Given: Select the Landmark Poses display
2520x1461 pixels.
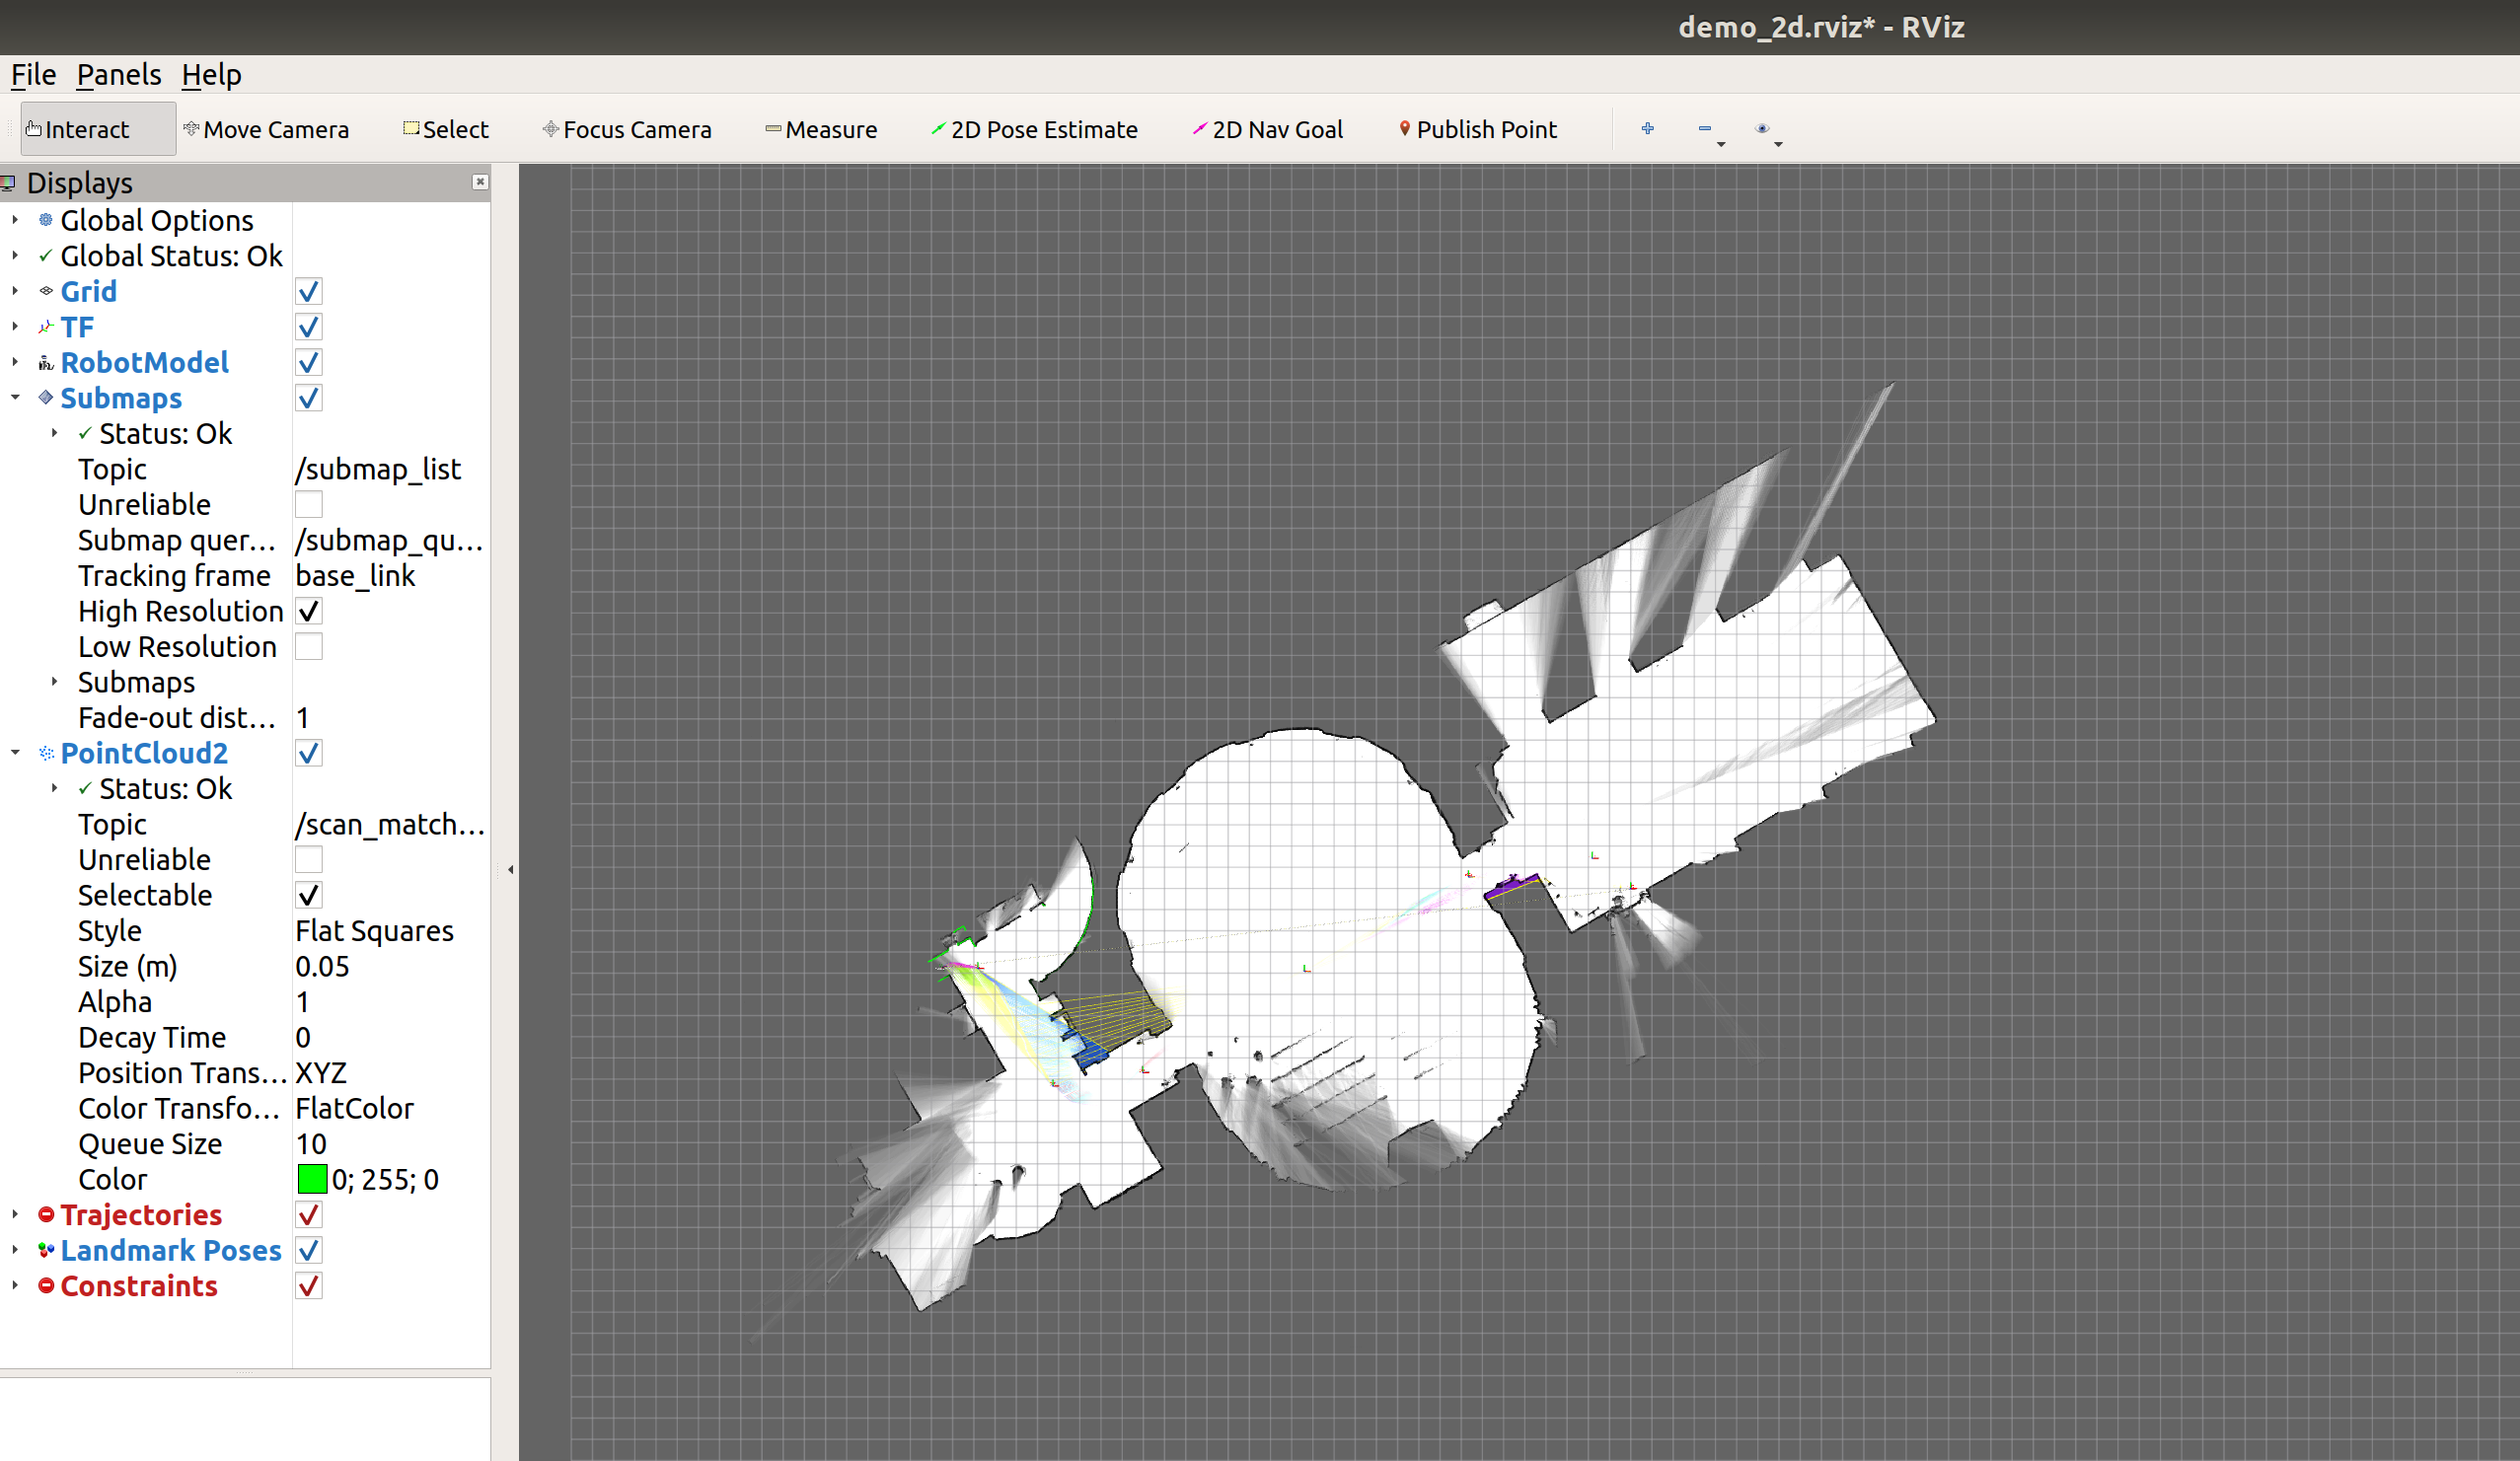Looking at the screenshot, I should click(x=170, y=1251).
